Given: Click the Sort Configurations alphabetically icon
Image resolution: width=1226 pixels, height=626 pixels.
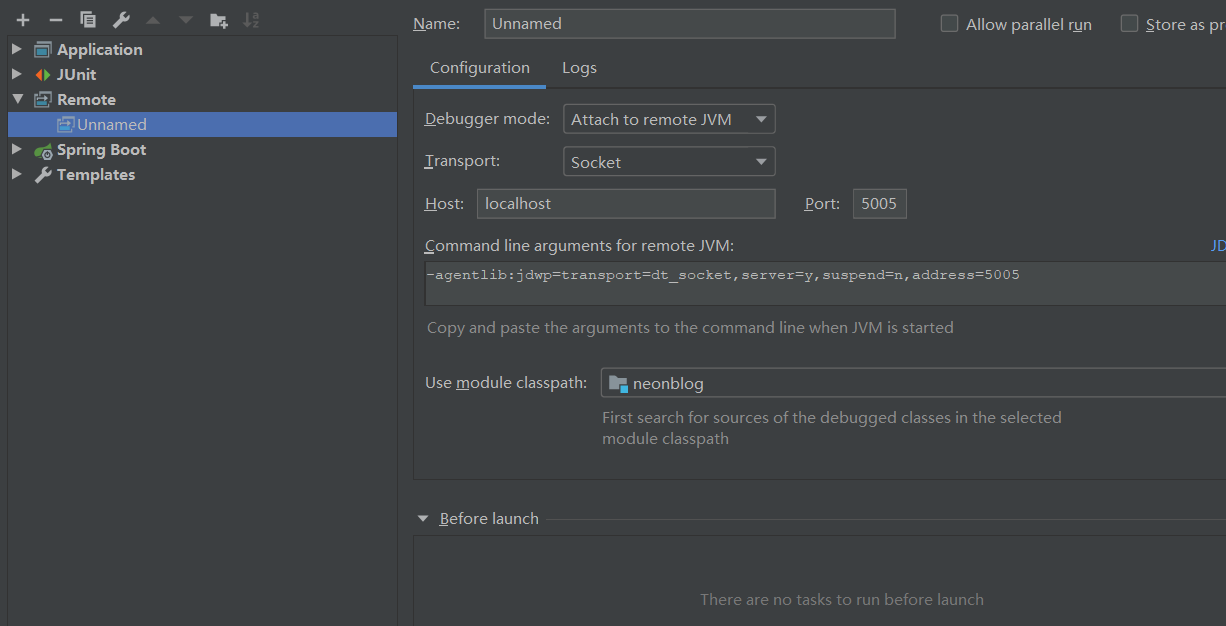Looking at the screenshot, I should pyautogui.click(x=252, y=20).
